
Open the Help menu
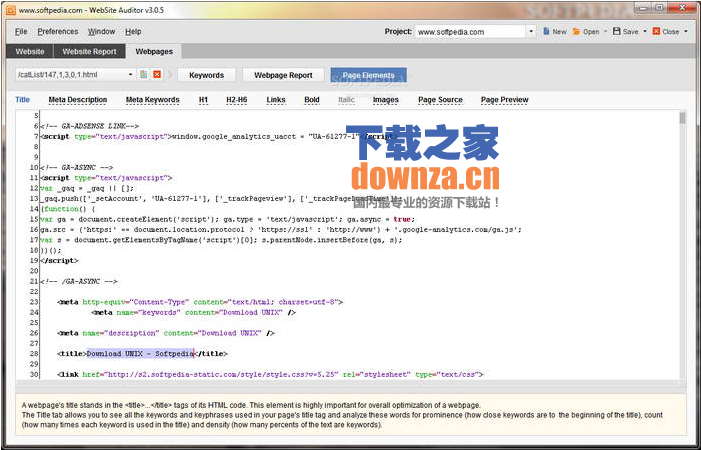[133, 31]
